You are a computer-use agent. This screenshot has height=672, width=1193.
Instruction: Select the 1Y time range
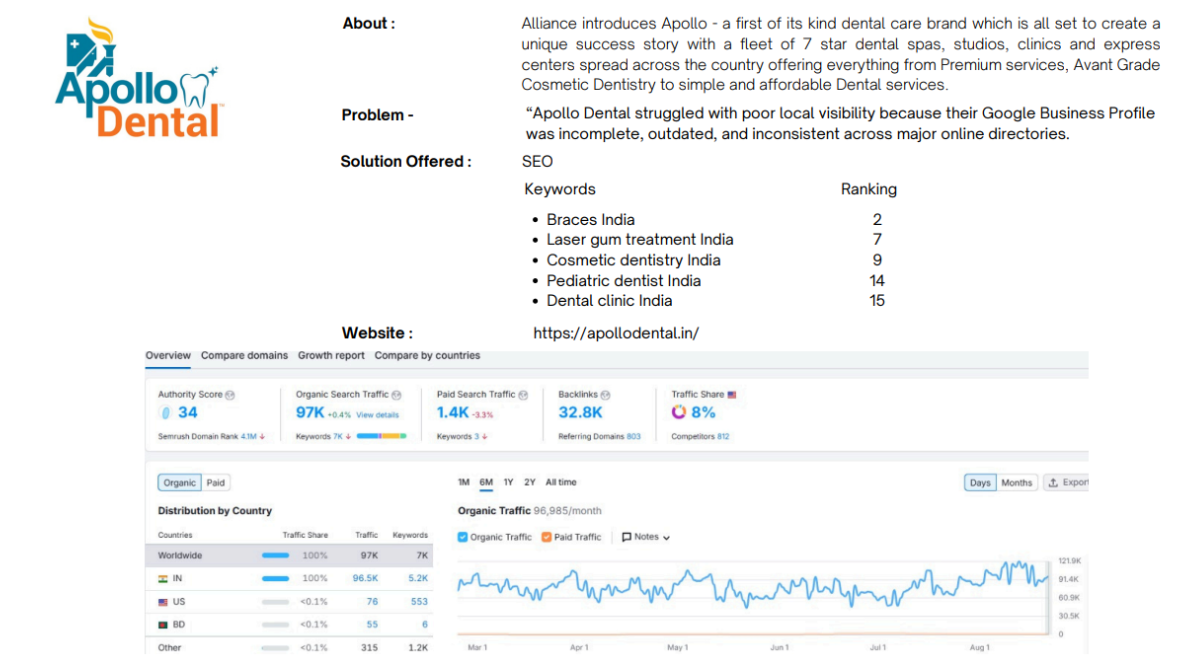[x=508, y=483]
